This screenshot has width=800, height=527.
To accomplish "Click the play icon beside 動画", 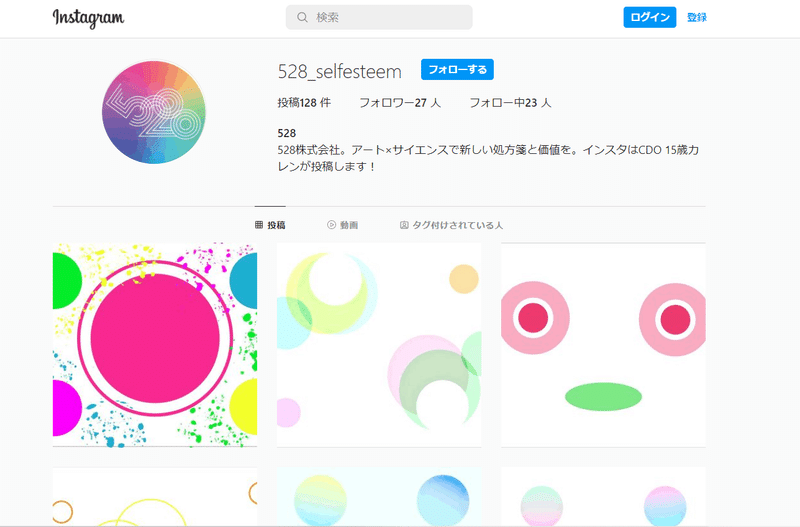I will point(331,225).
